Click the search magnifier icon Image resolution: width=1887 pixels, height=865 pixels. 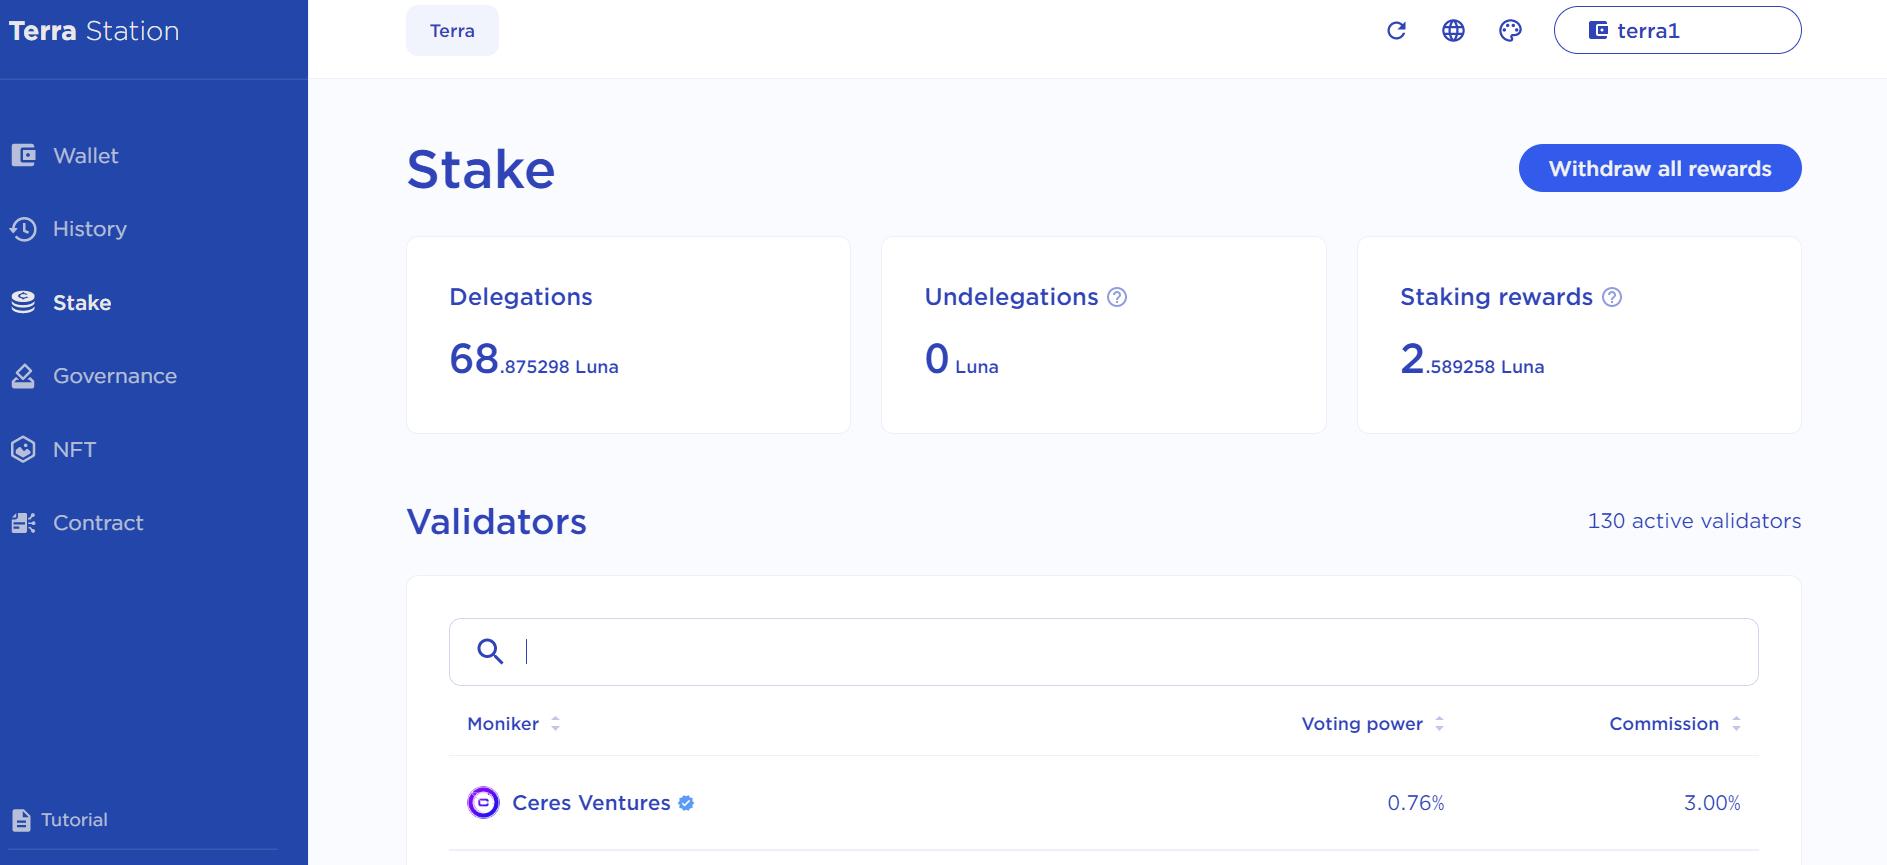[490, 652]
